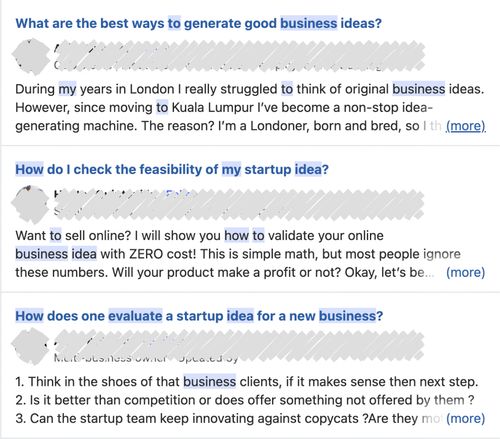Click the line 'Is it better than competition'
The width and height of the screenshot is (500, 439).
coord(245,400)
